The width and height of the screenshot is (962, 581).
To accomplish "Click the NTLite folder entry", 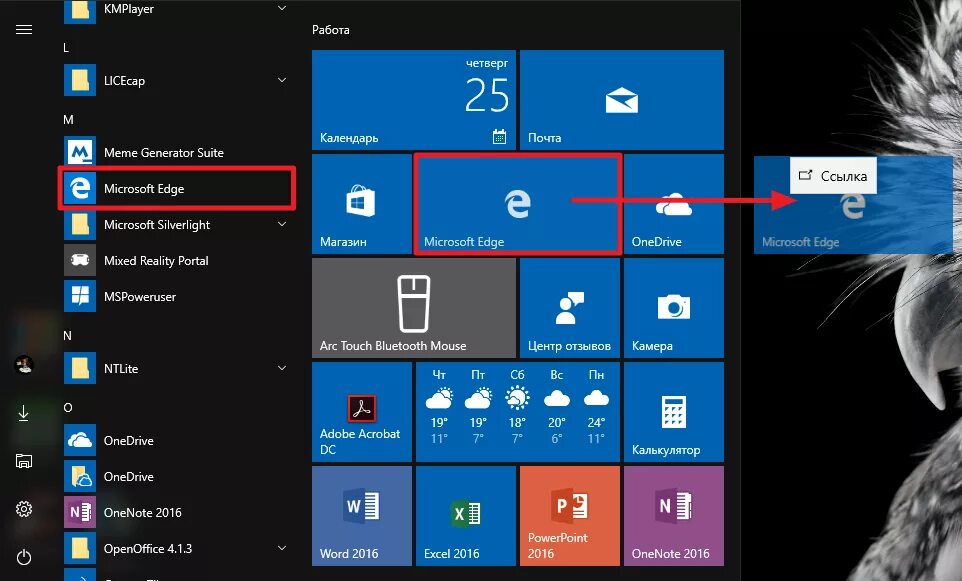I will 177,368.
